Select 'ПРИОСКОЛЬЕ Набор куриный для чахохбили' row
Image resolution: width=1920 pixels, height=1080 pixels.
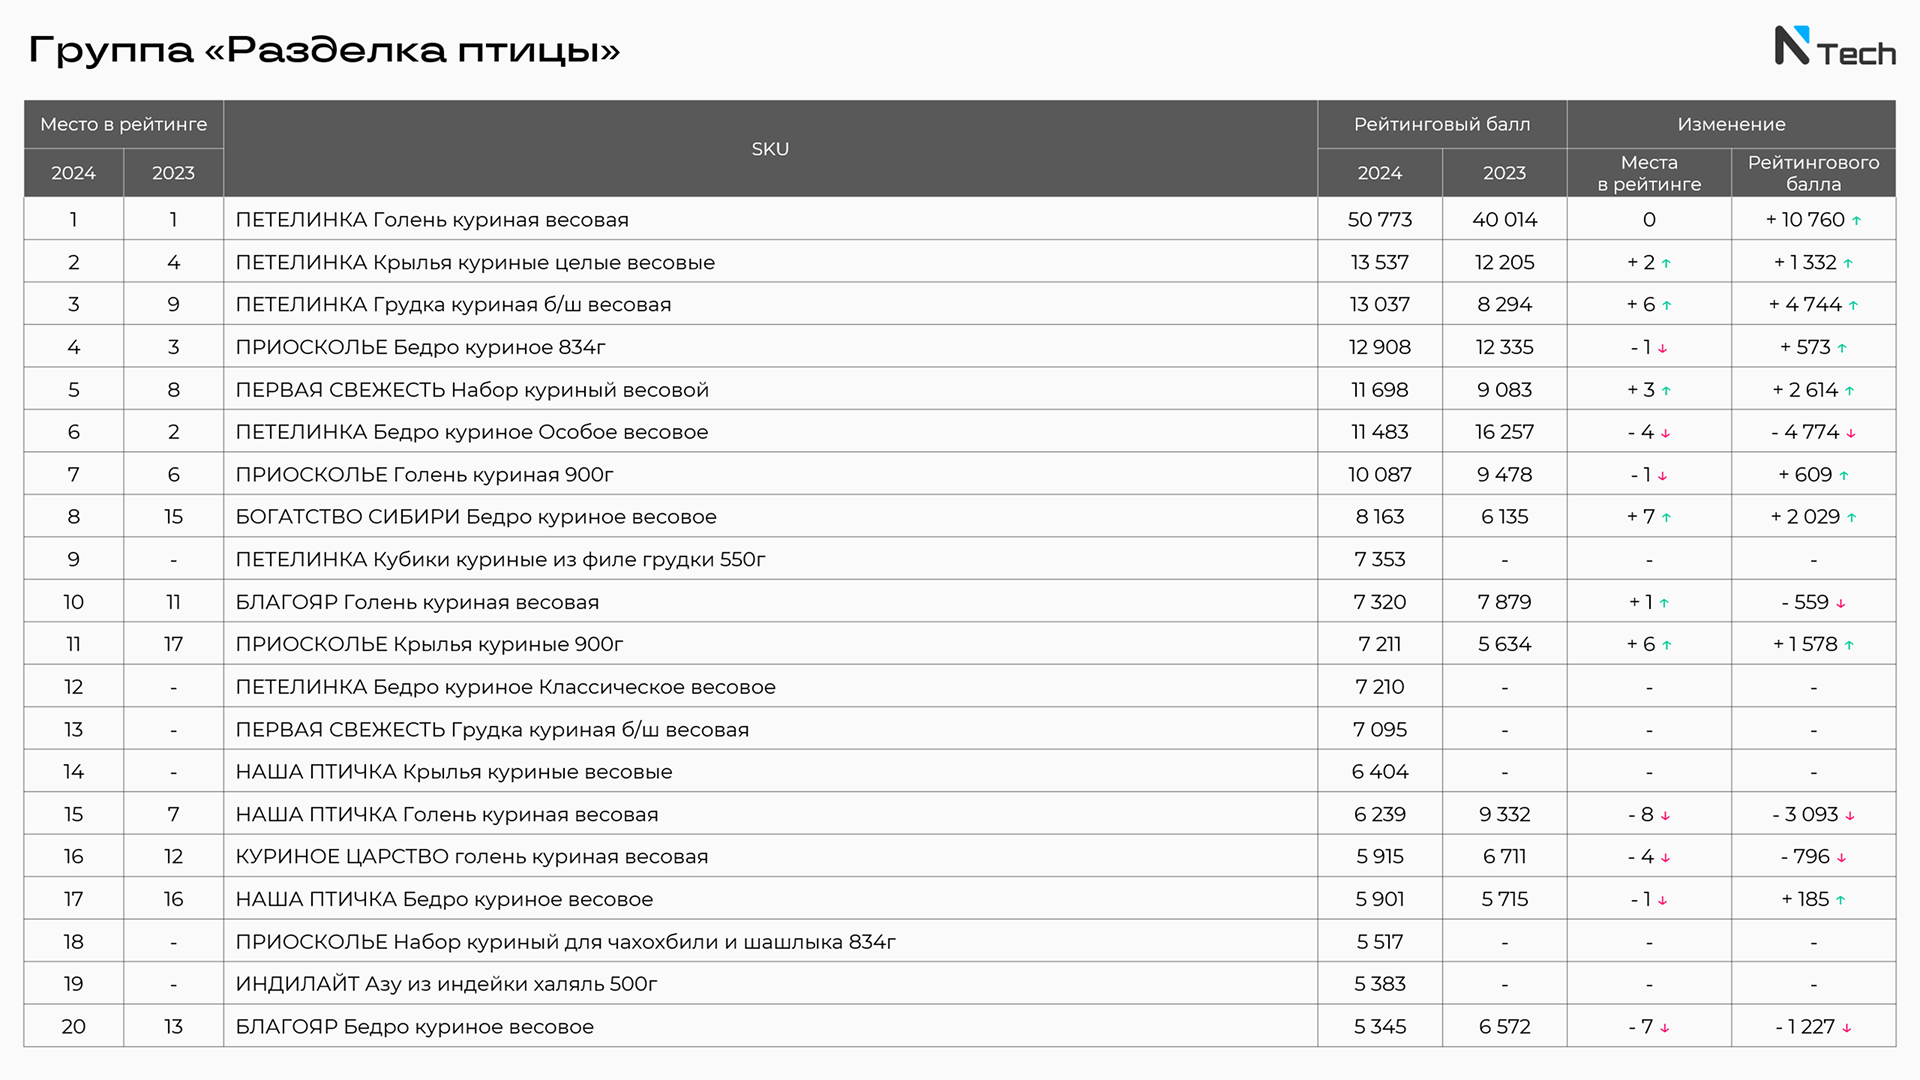[x=960, y=942]
